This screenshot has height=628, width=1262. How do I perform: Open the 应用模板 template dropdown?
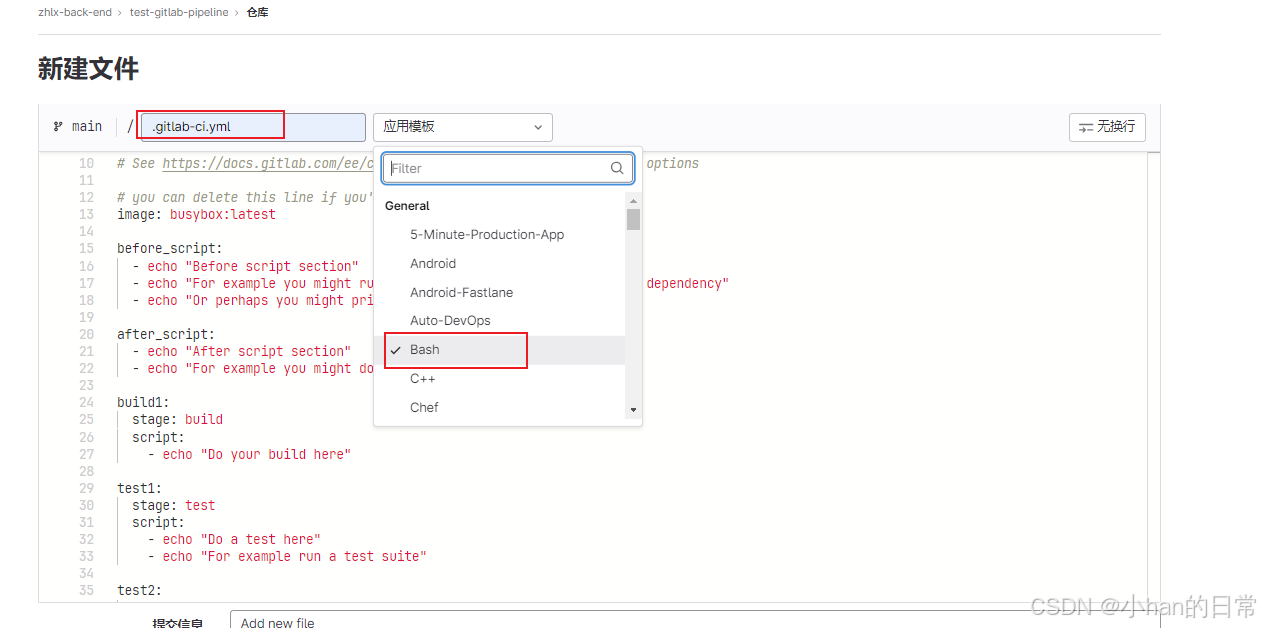(463, 127)
